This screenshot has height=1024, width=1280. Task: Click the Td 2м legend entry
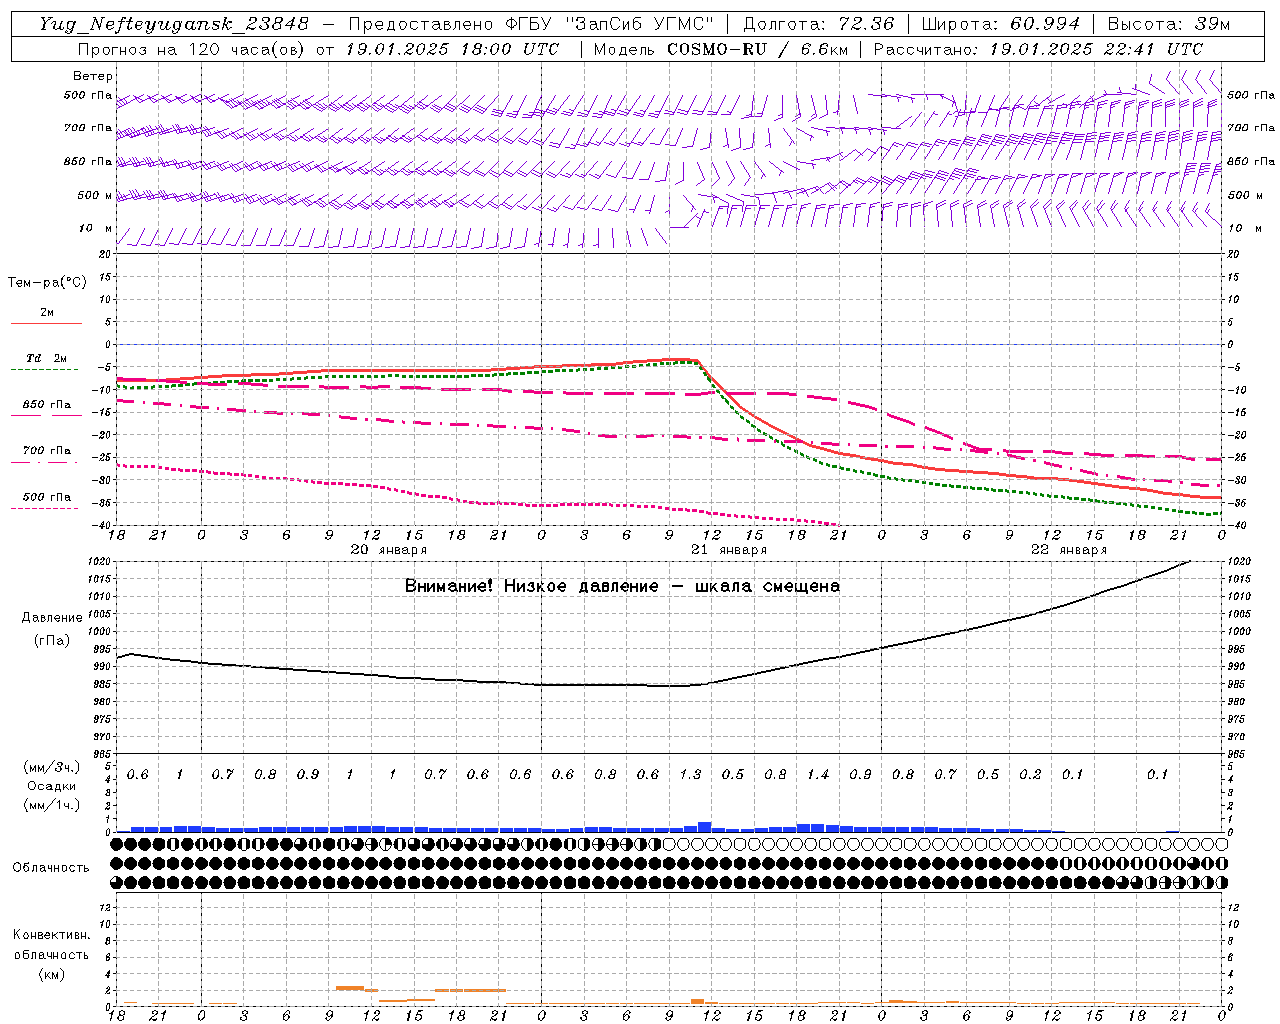click(47, 358)
